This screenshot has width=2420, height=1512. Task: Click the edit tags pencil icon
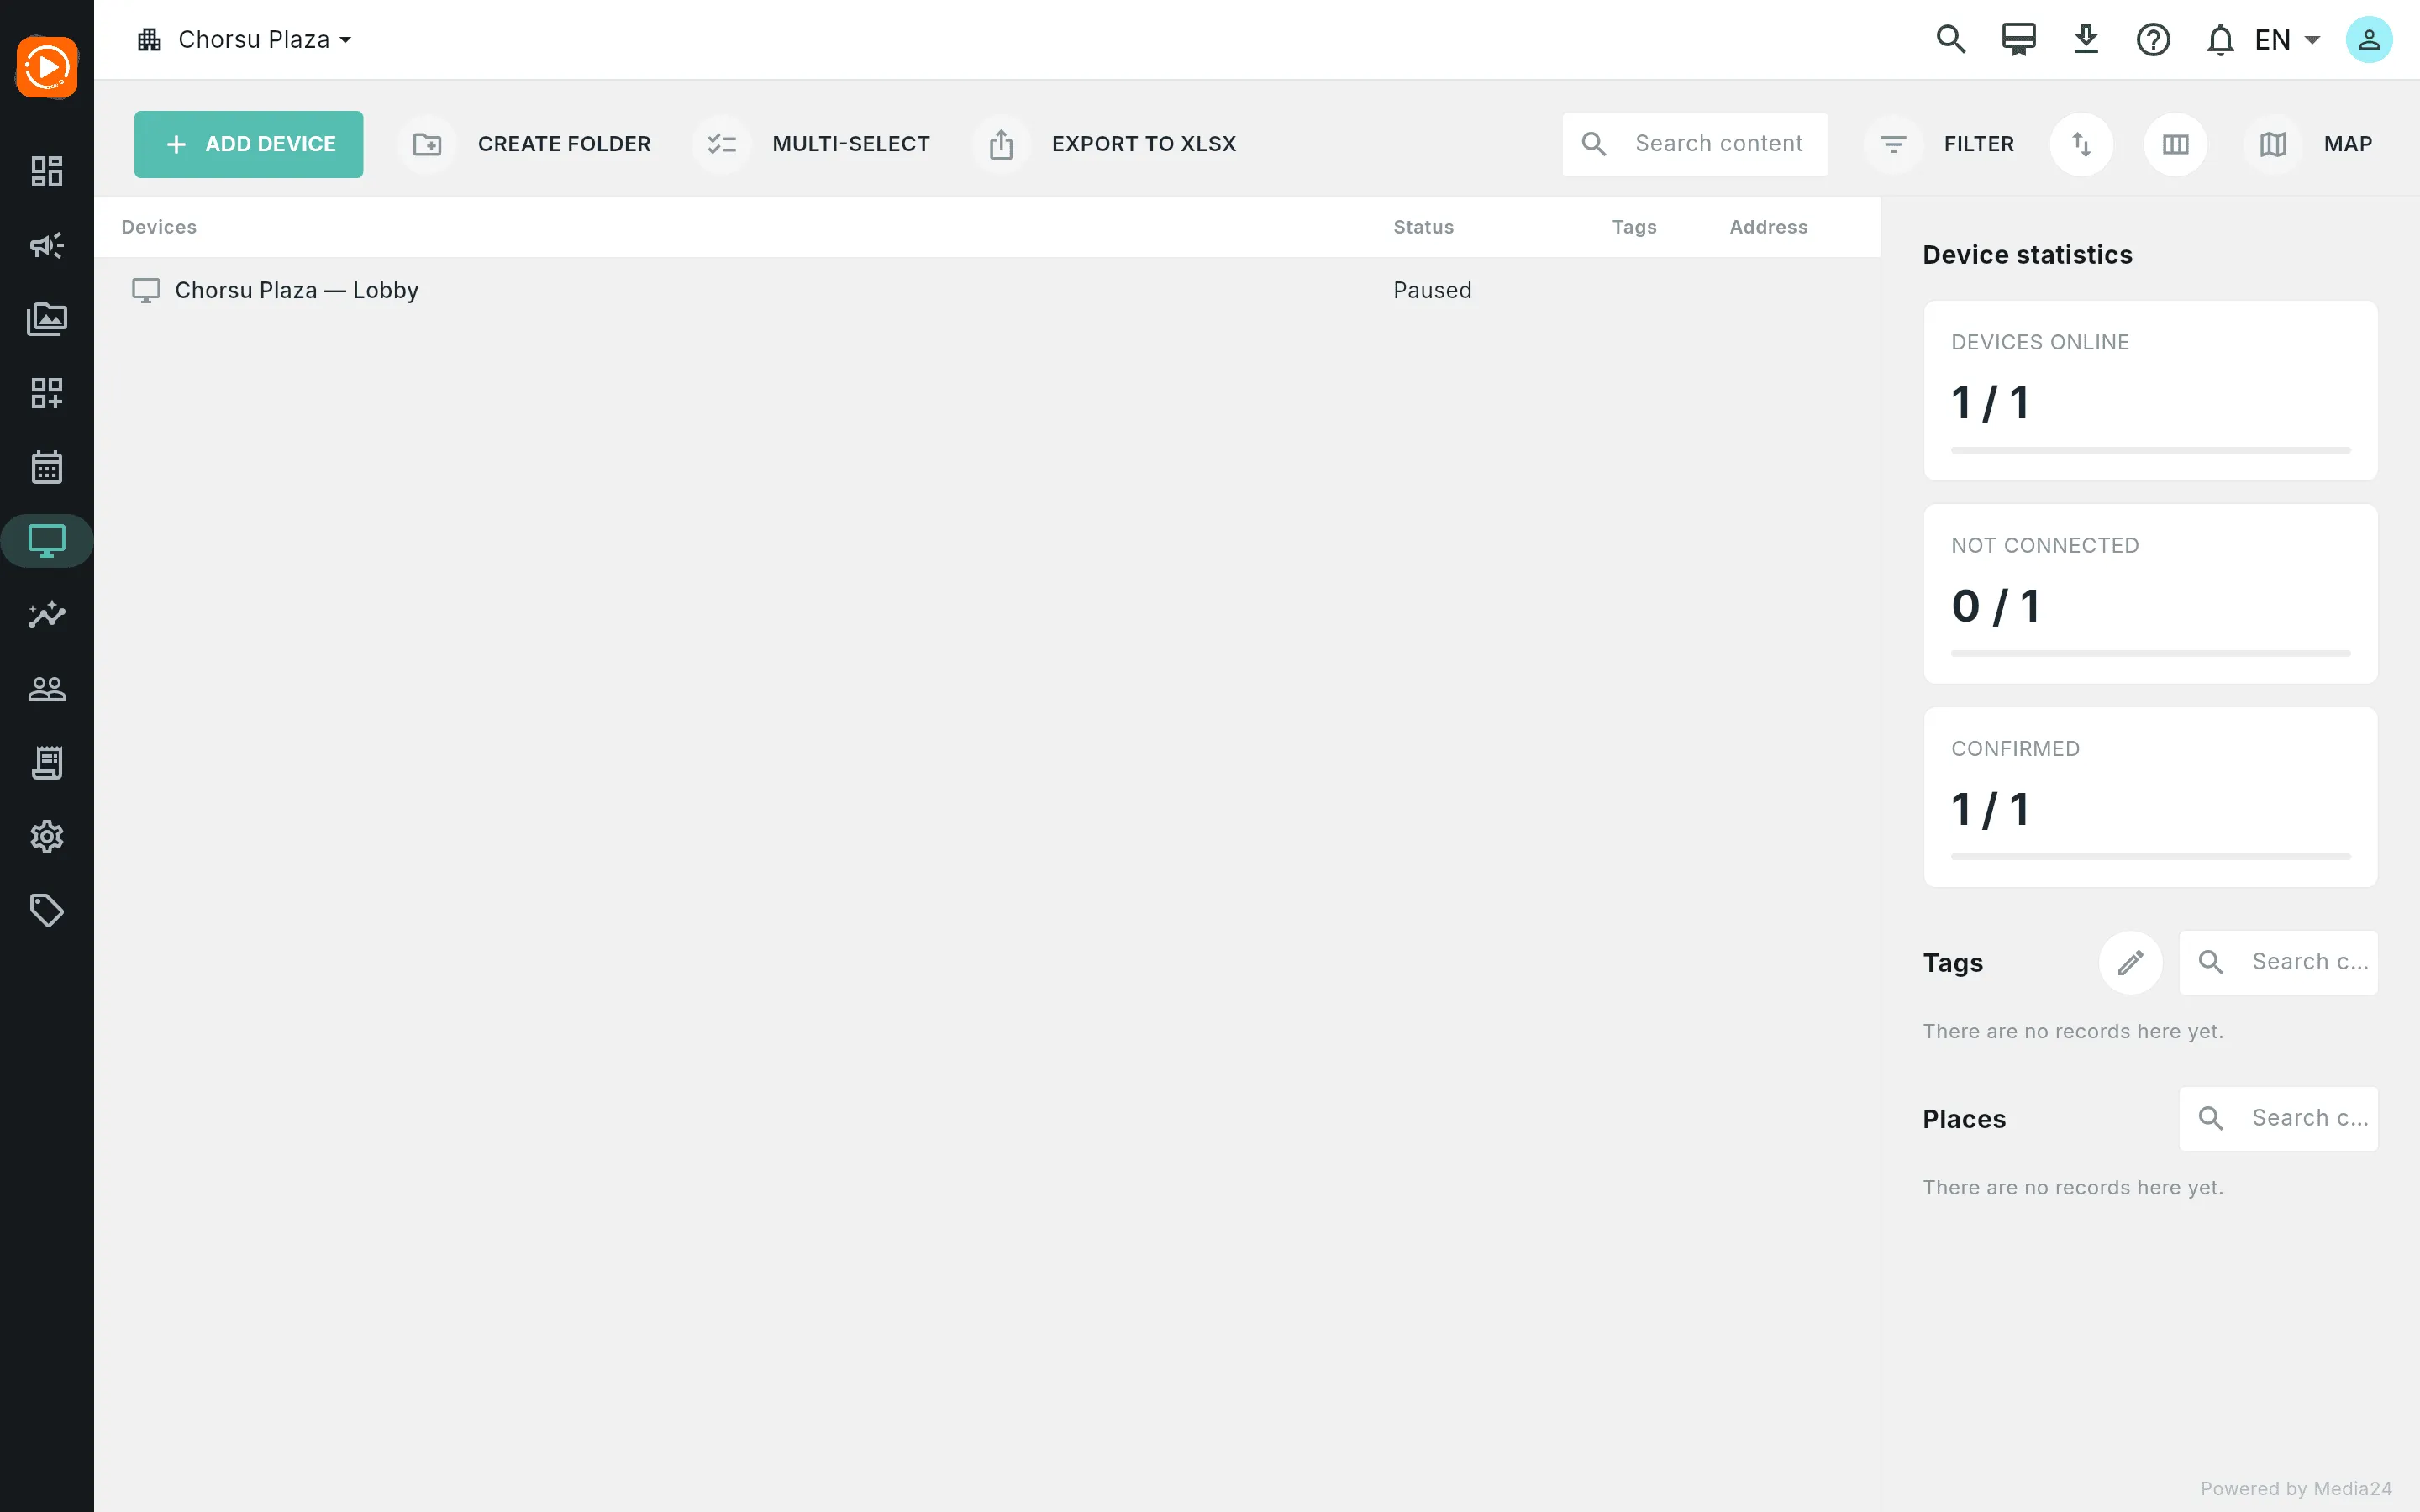tap(2130, 962)
